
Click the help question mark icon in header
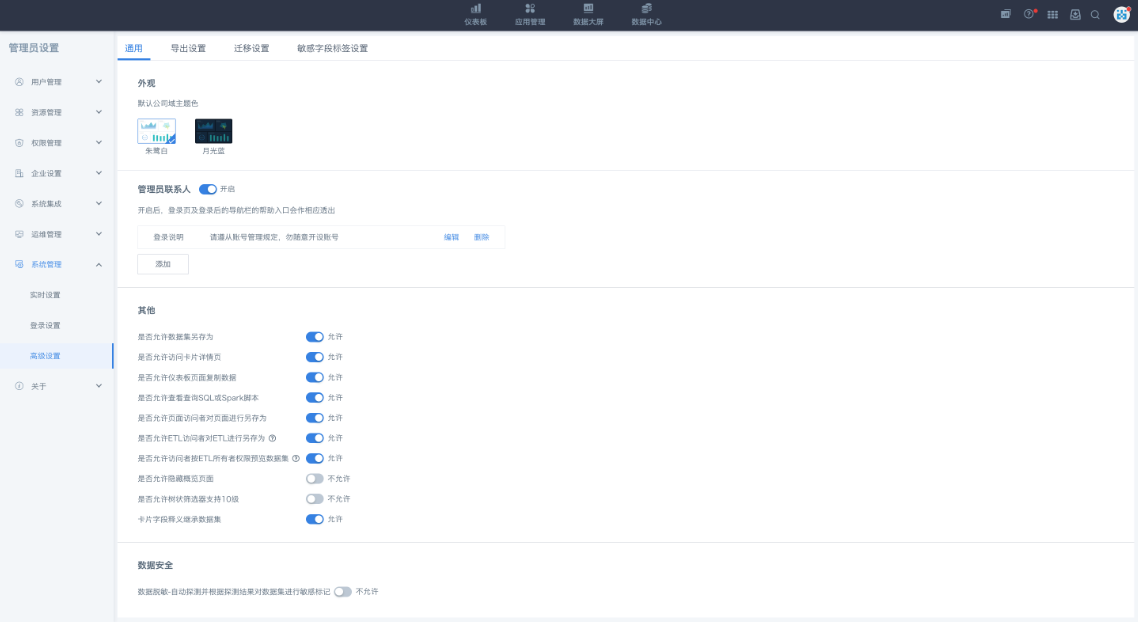pyautogui.click(x=1028, y=14)
